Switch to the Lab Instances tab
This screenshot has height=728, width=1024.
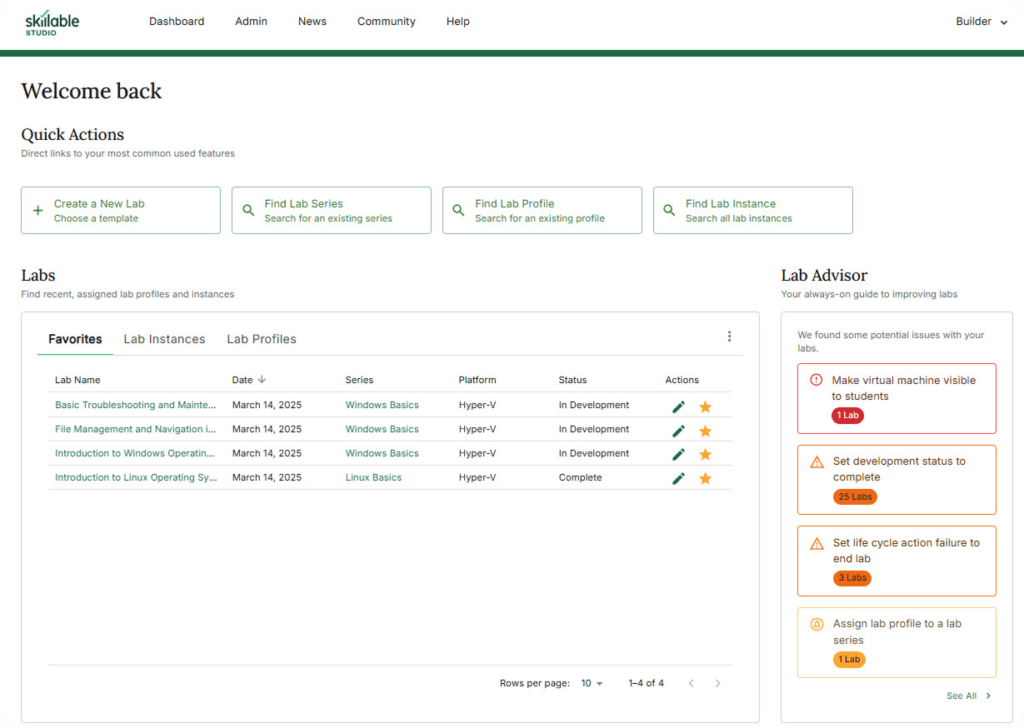pyautogui.click(x=164, y=339)
